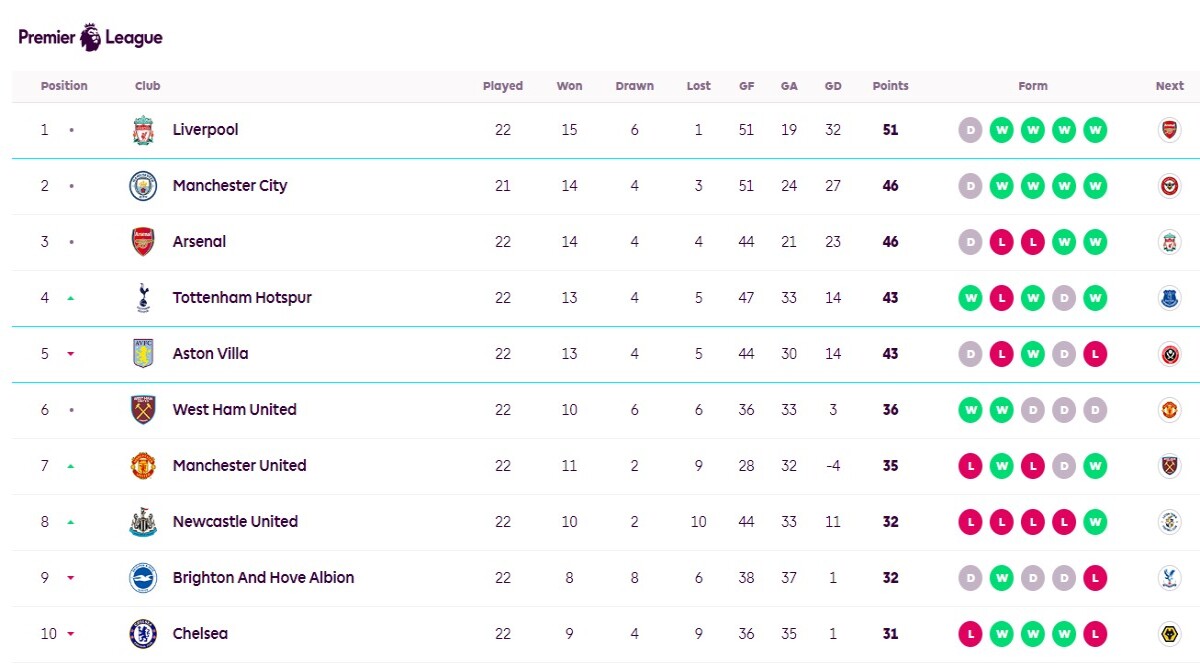This screenshot has height=667, width=1200.
Task: Click Chelsea's position-down red arrow
Action: (71, 634)
